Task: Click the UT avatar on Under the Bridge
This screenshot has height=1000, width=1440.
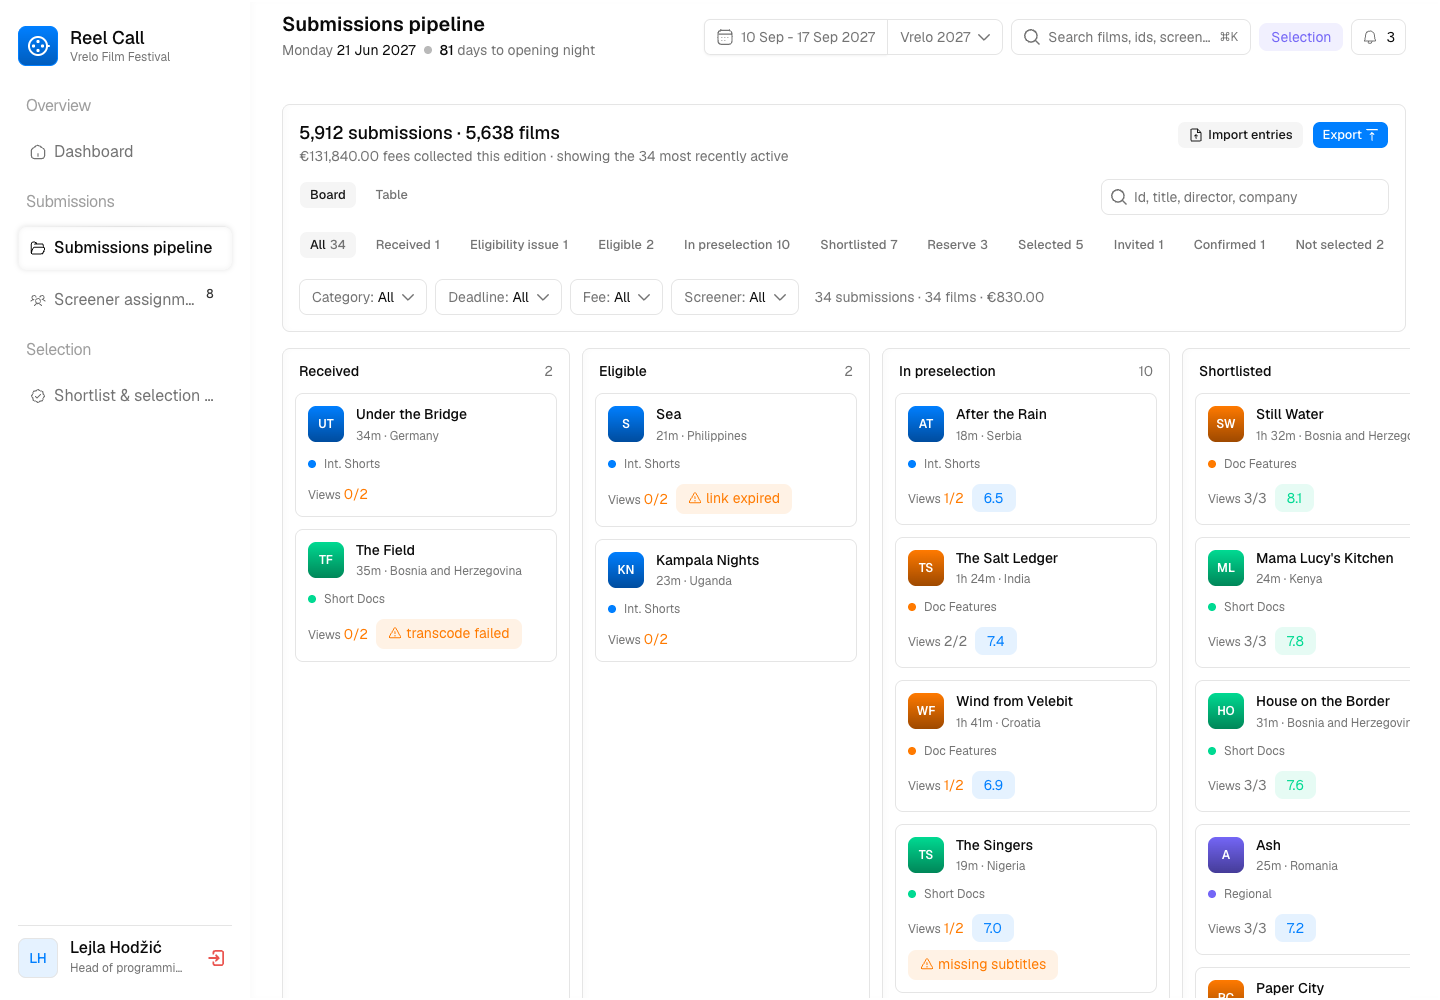Action: [x=326, y=424]
